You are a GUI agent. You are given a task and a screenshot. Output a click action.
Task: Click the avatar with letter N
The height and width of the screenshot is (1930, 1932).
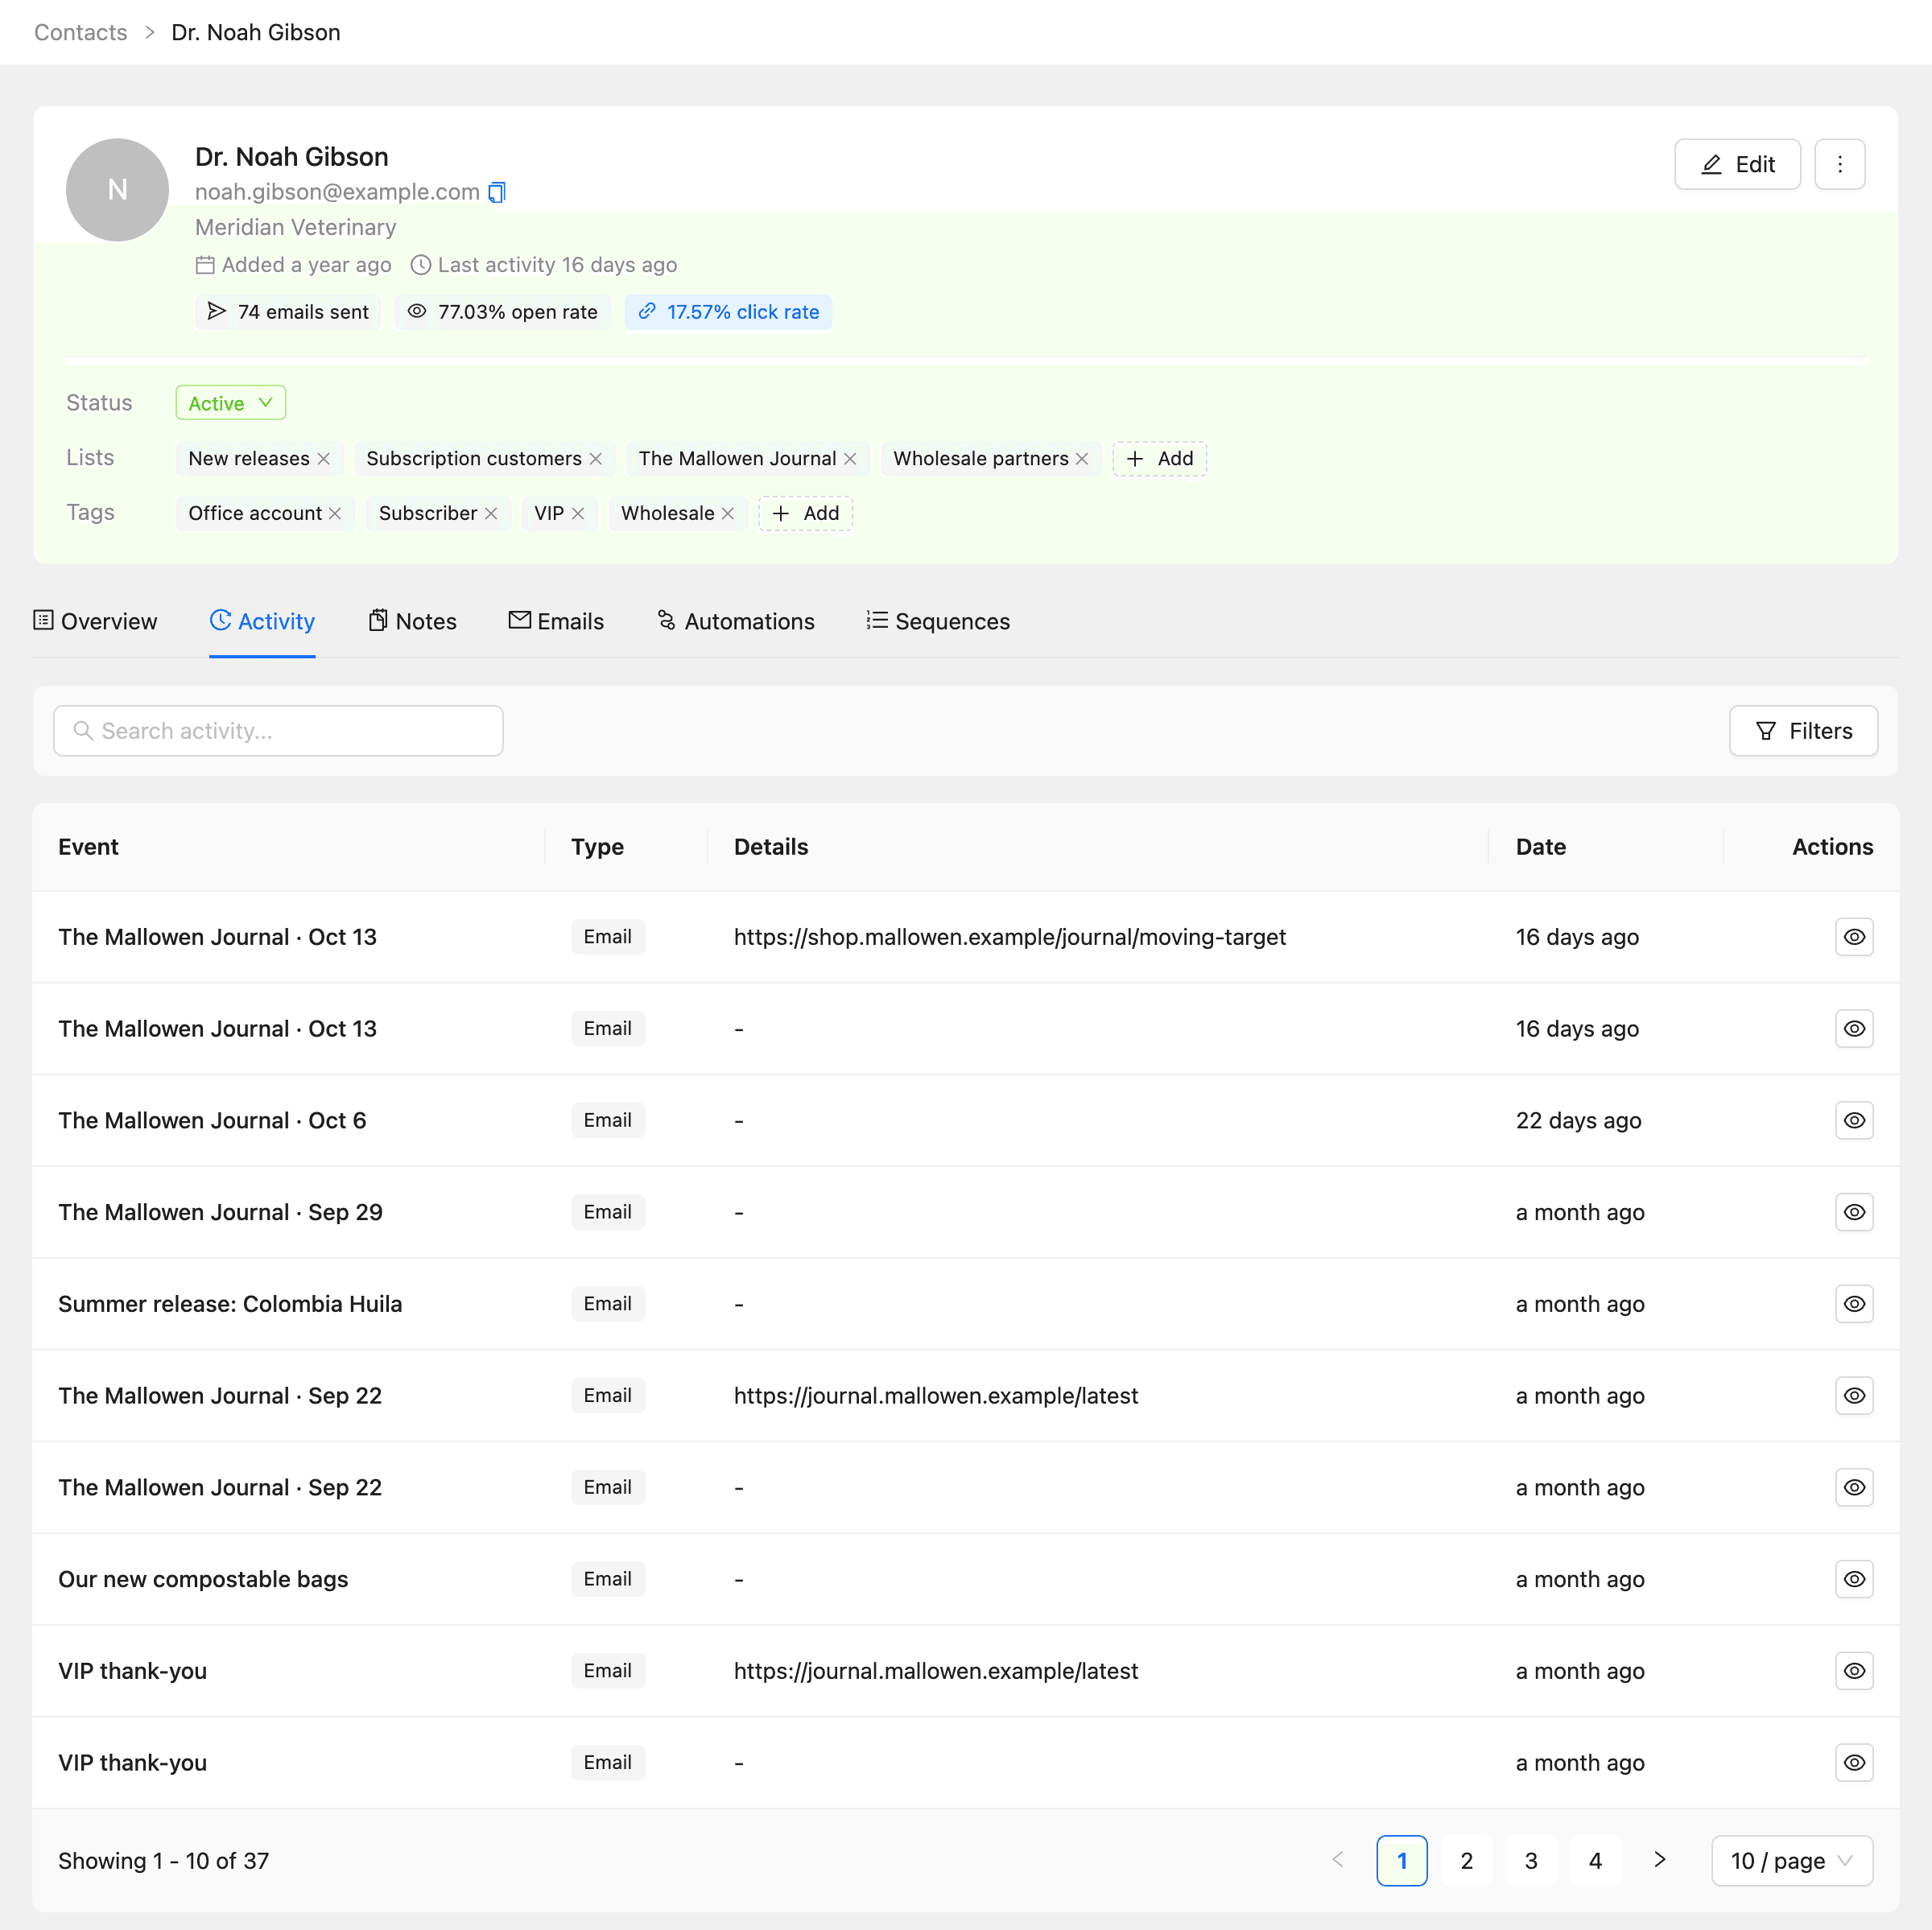(117, 190)
